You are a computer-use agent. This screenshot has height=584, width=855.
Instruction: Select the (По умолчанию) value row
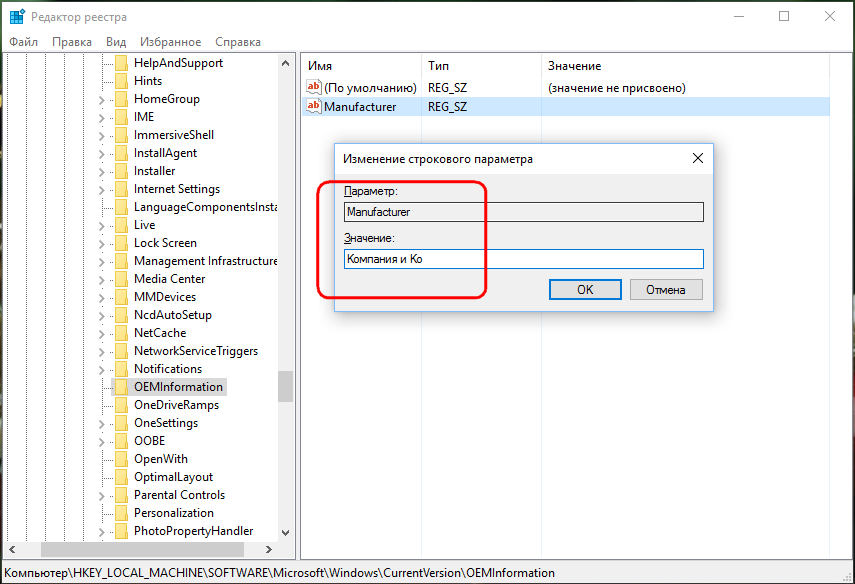565,88
